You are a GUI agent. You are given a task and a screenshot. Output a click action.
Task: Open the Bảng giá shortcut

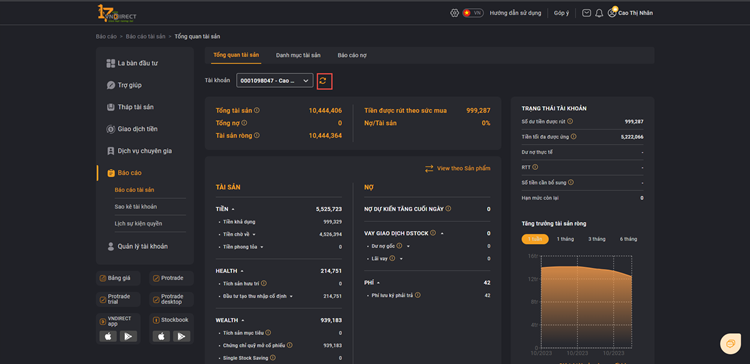click(119, 278)
